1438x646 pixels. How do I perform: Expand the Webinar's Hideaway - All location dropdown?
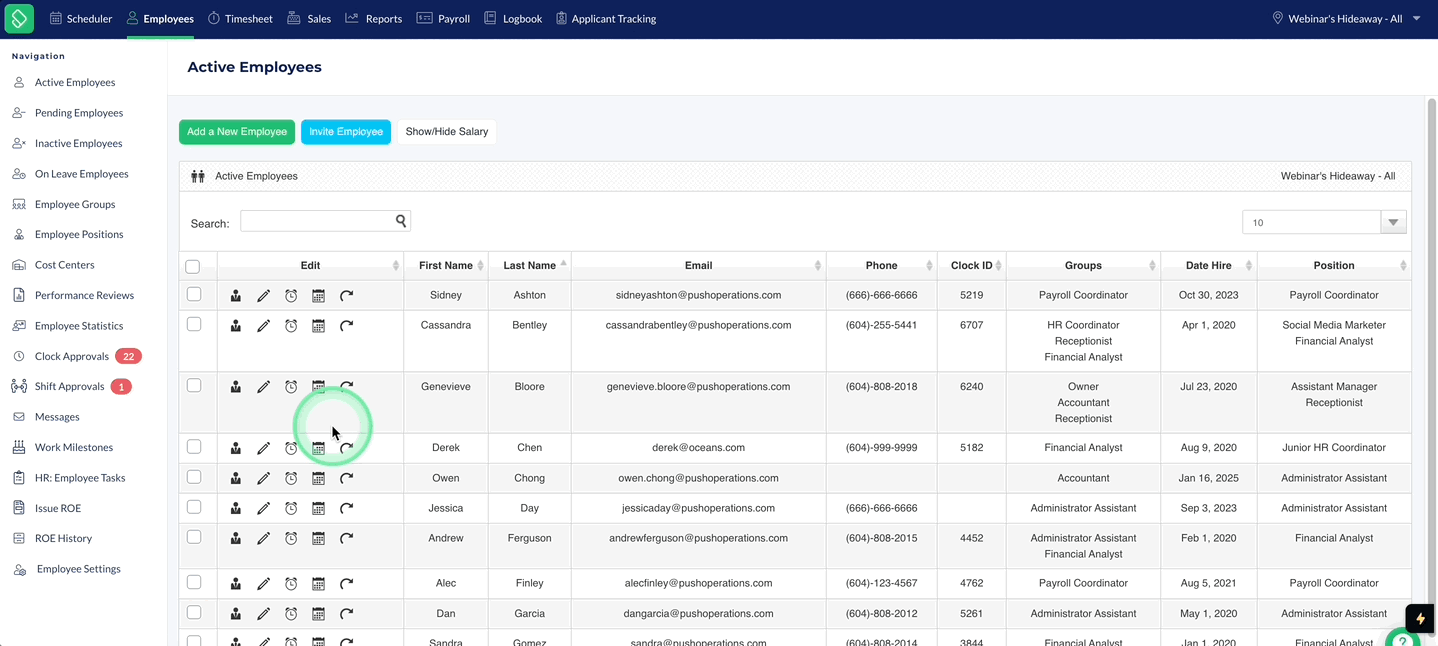pyautogui.click(x=1346, y=18)
